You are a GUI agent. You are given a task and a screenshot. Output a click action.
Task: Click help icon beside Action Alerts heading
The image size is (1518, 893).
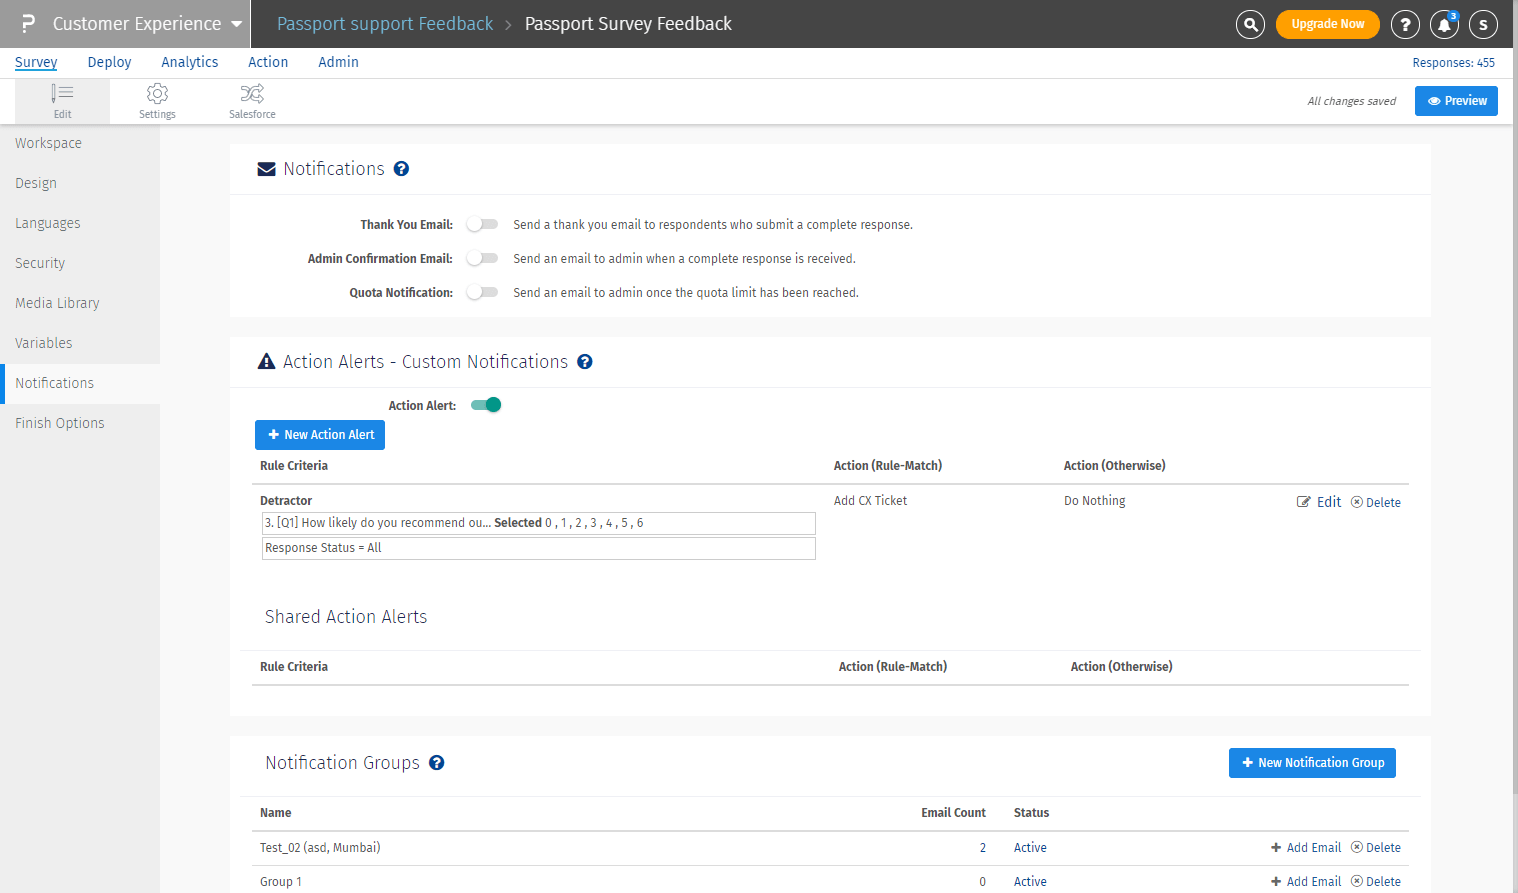[x=585, y=362]
